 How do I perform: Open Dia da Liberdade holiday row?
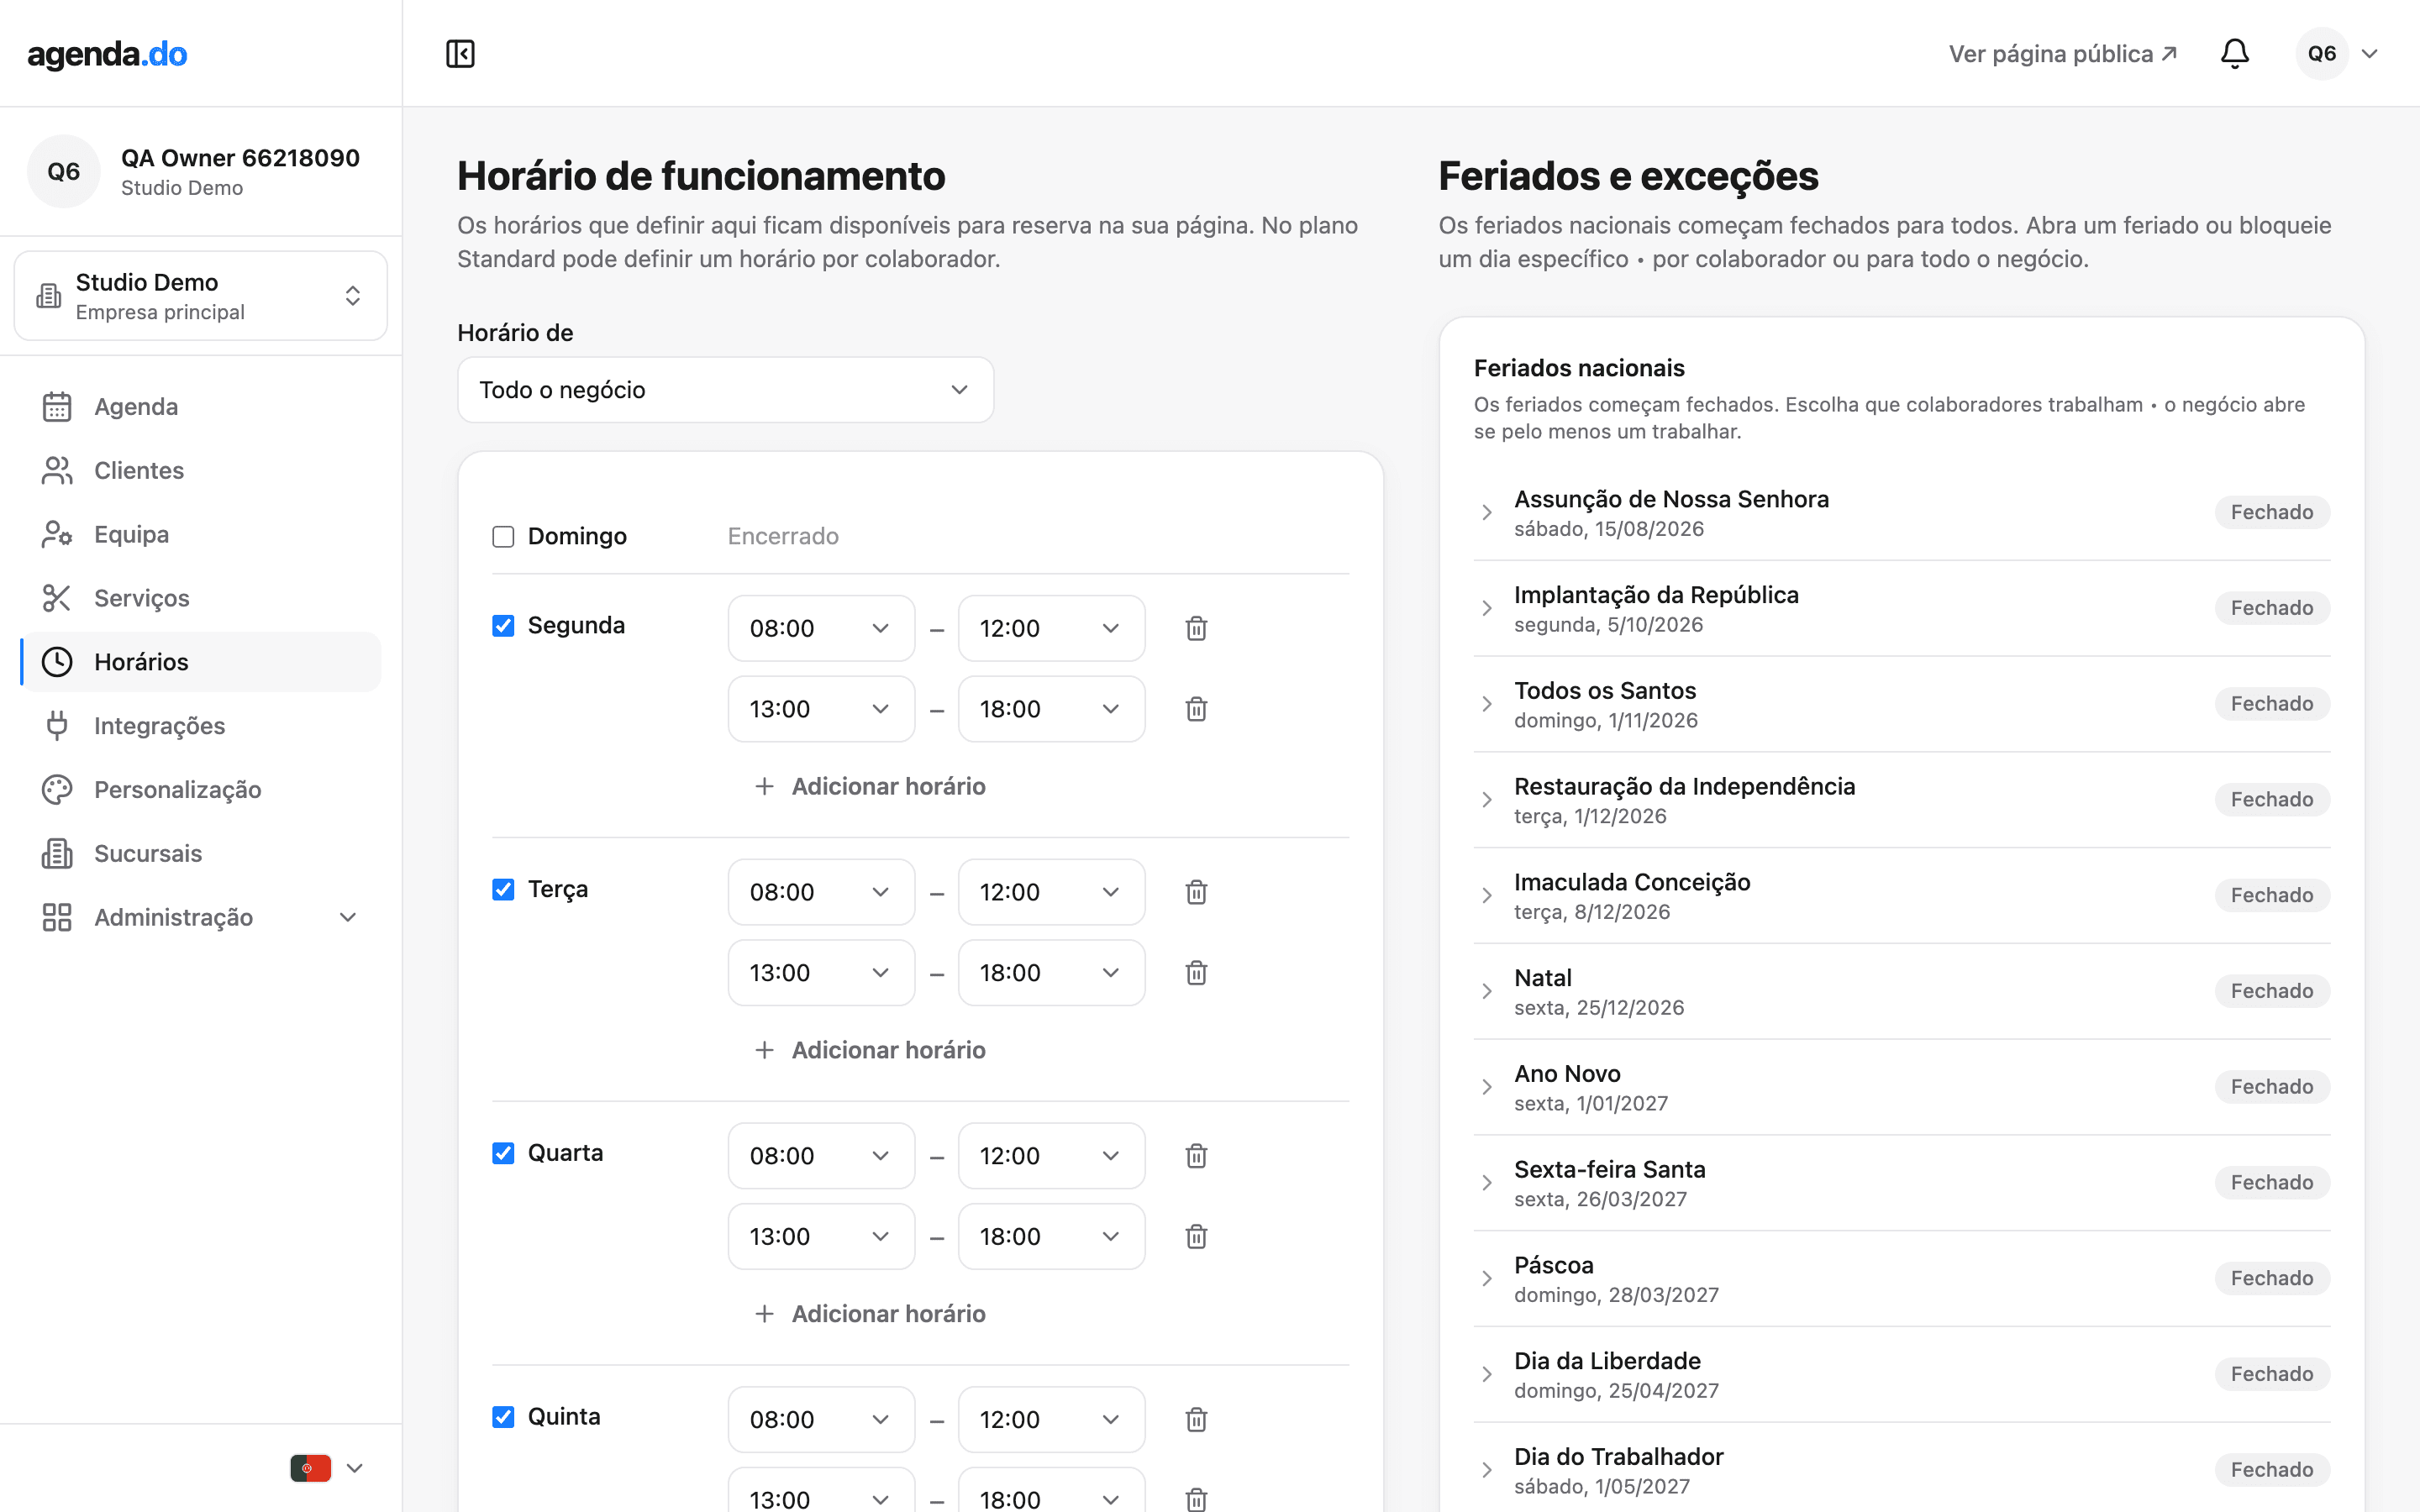pyautogui.click(x=1901, y=1375)
